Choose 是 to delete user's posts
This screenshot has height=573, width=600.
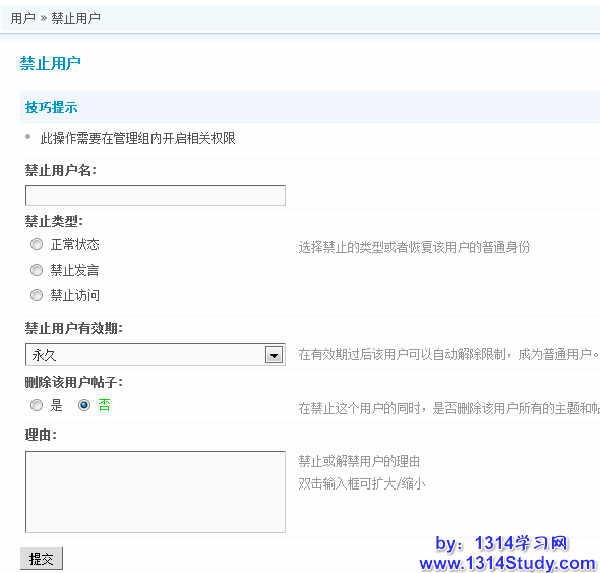click(37, 405)
